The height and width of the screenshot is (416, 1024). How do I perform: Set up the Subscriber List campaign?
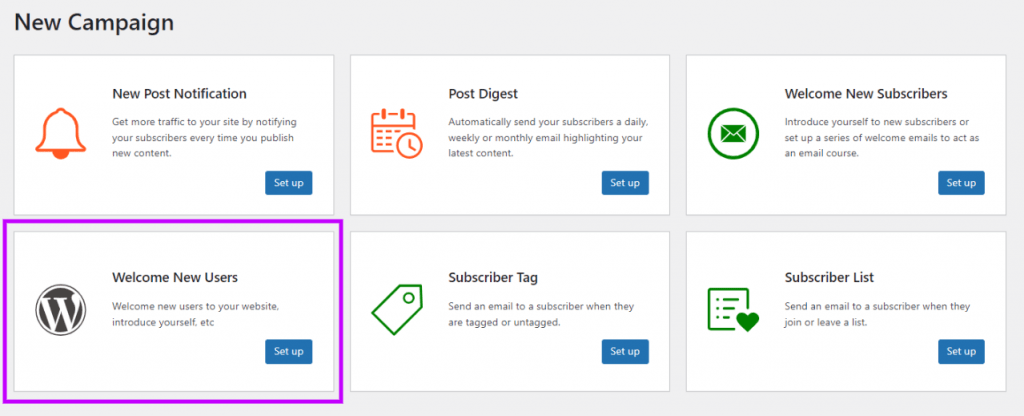[961, 351]
